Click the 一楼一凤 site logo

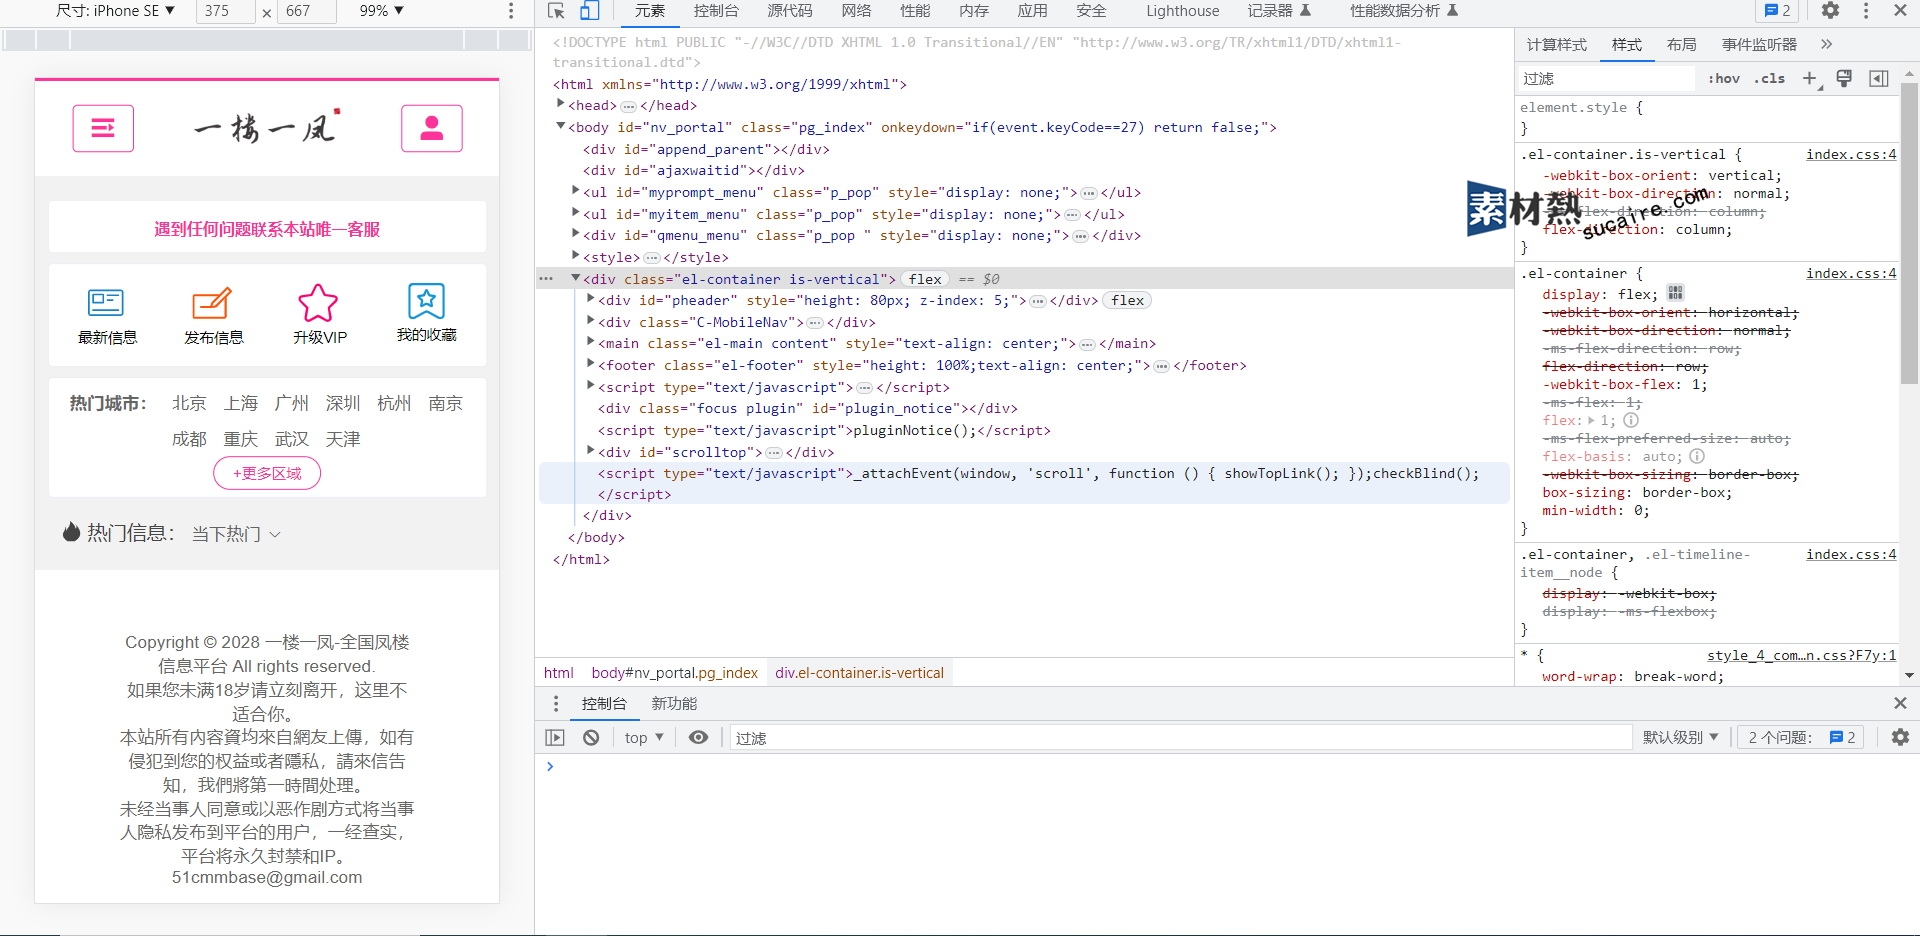tap(267, 127)
